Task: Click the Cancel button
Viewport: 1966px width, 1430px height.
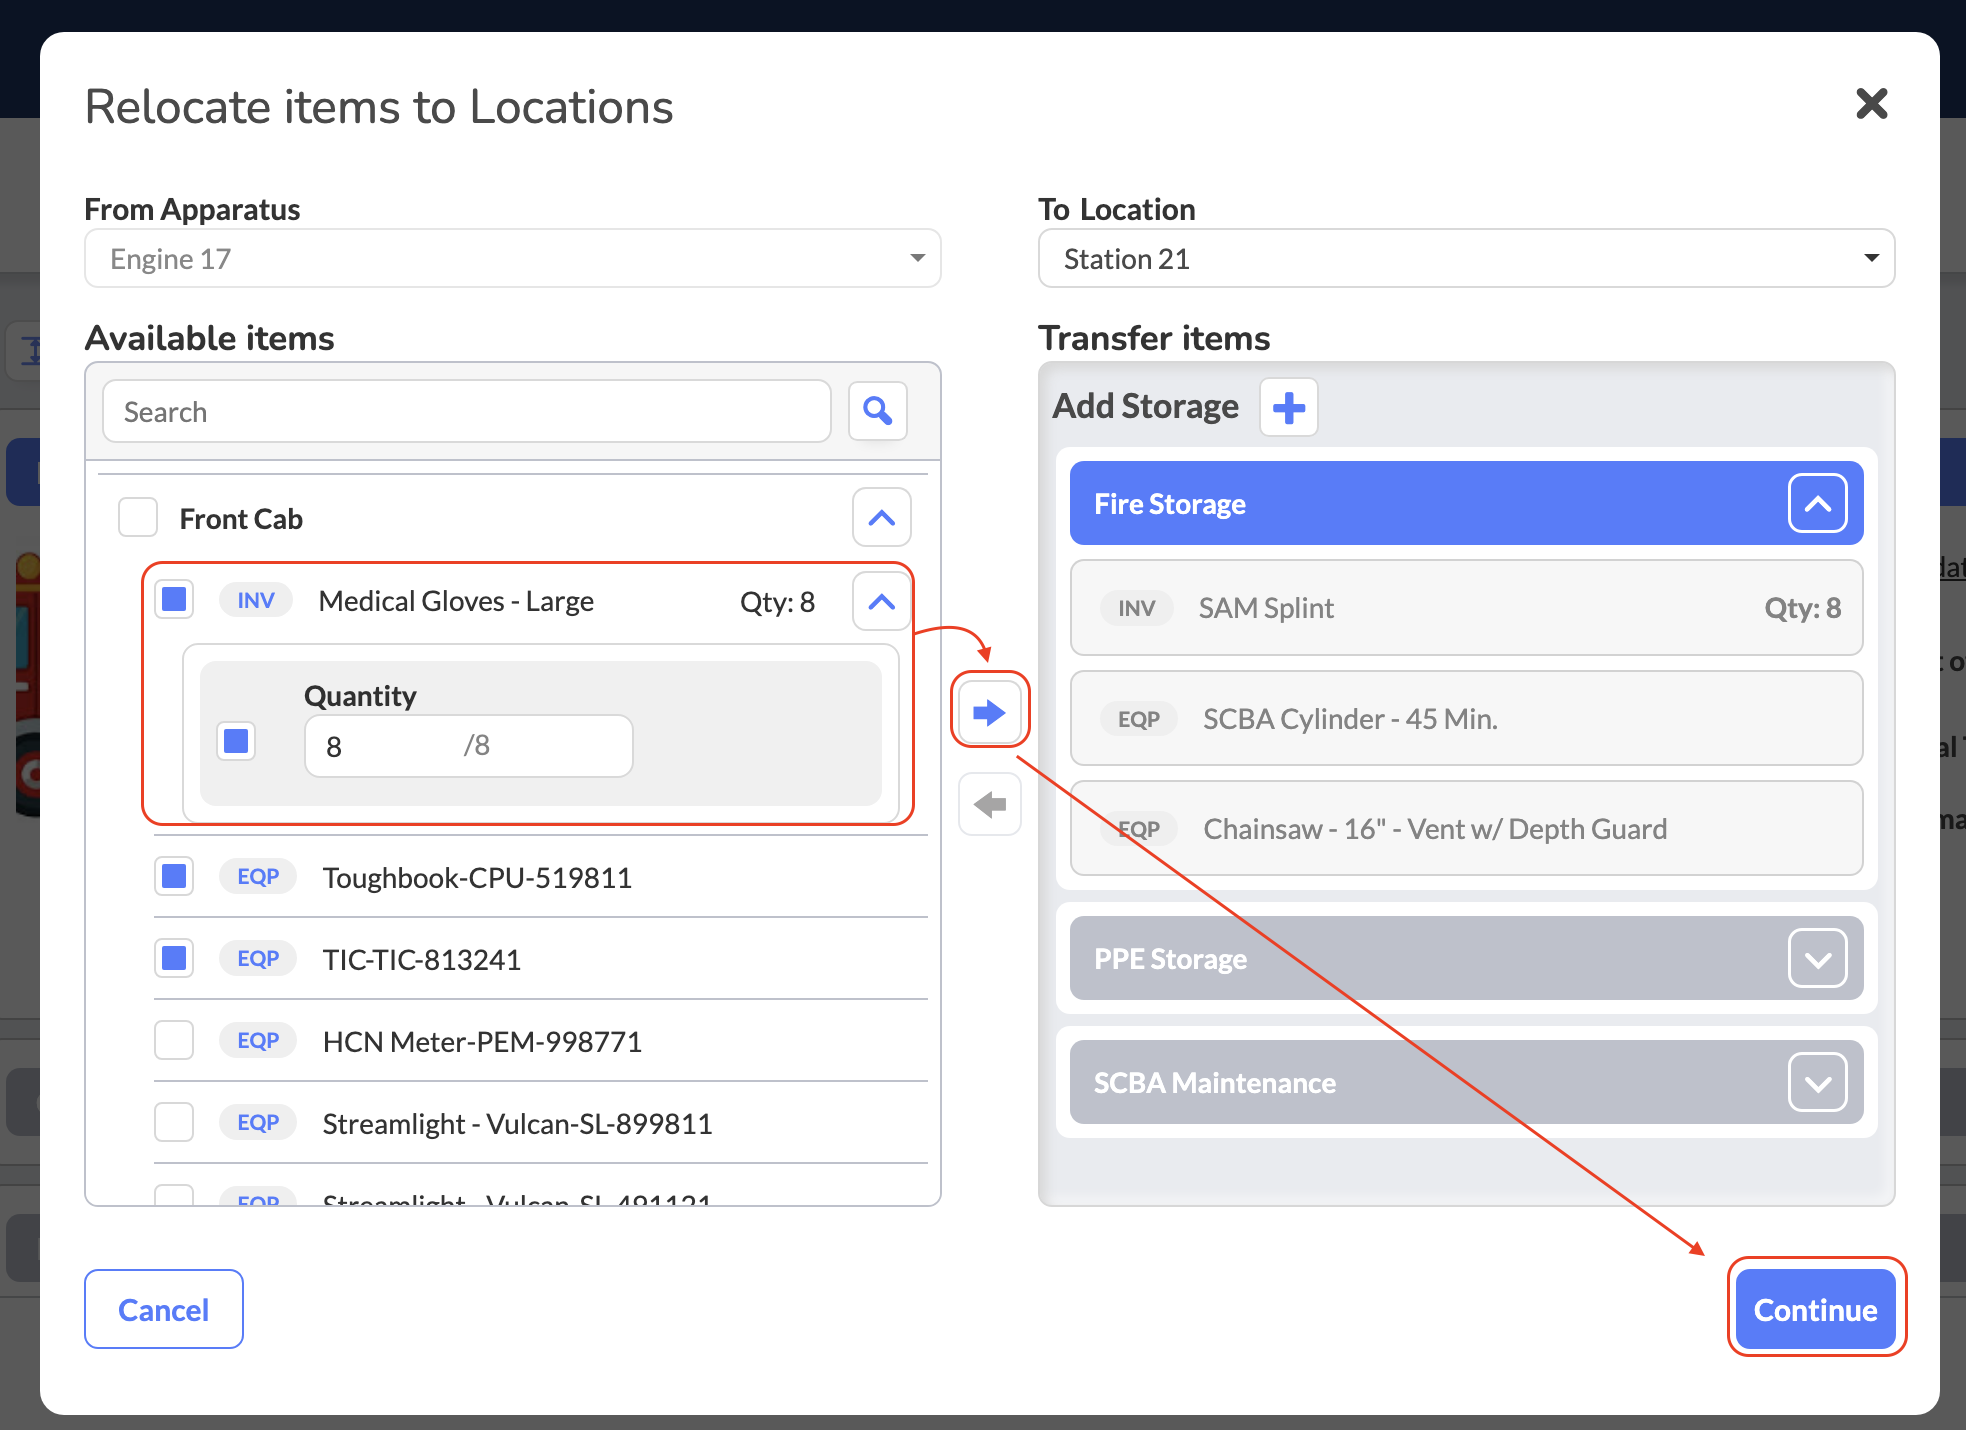Action: point(164,1310)
